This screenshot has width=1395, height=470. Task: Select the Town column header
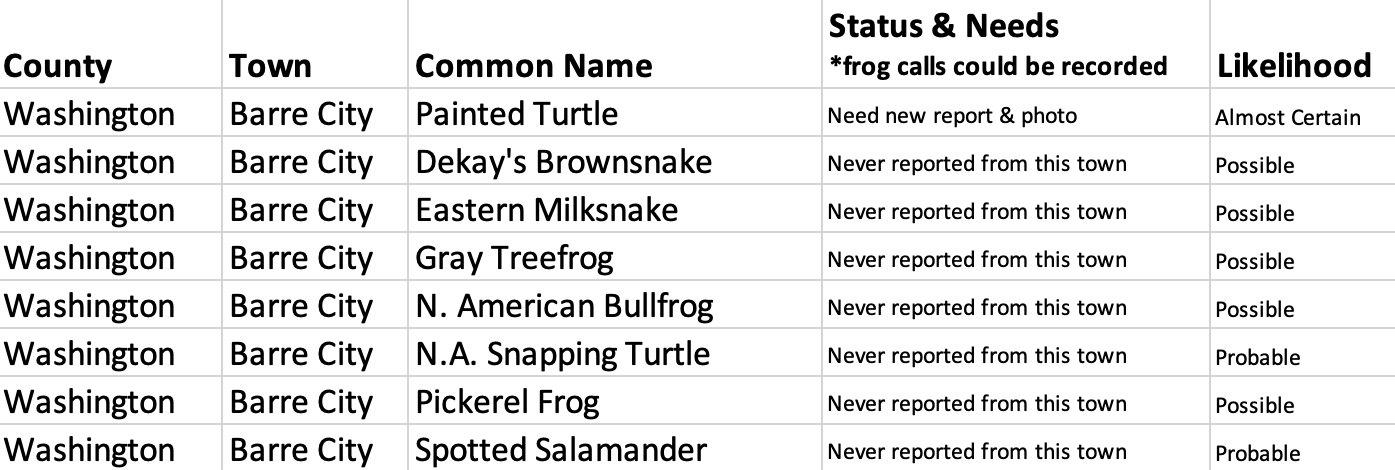(270, 66)
